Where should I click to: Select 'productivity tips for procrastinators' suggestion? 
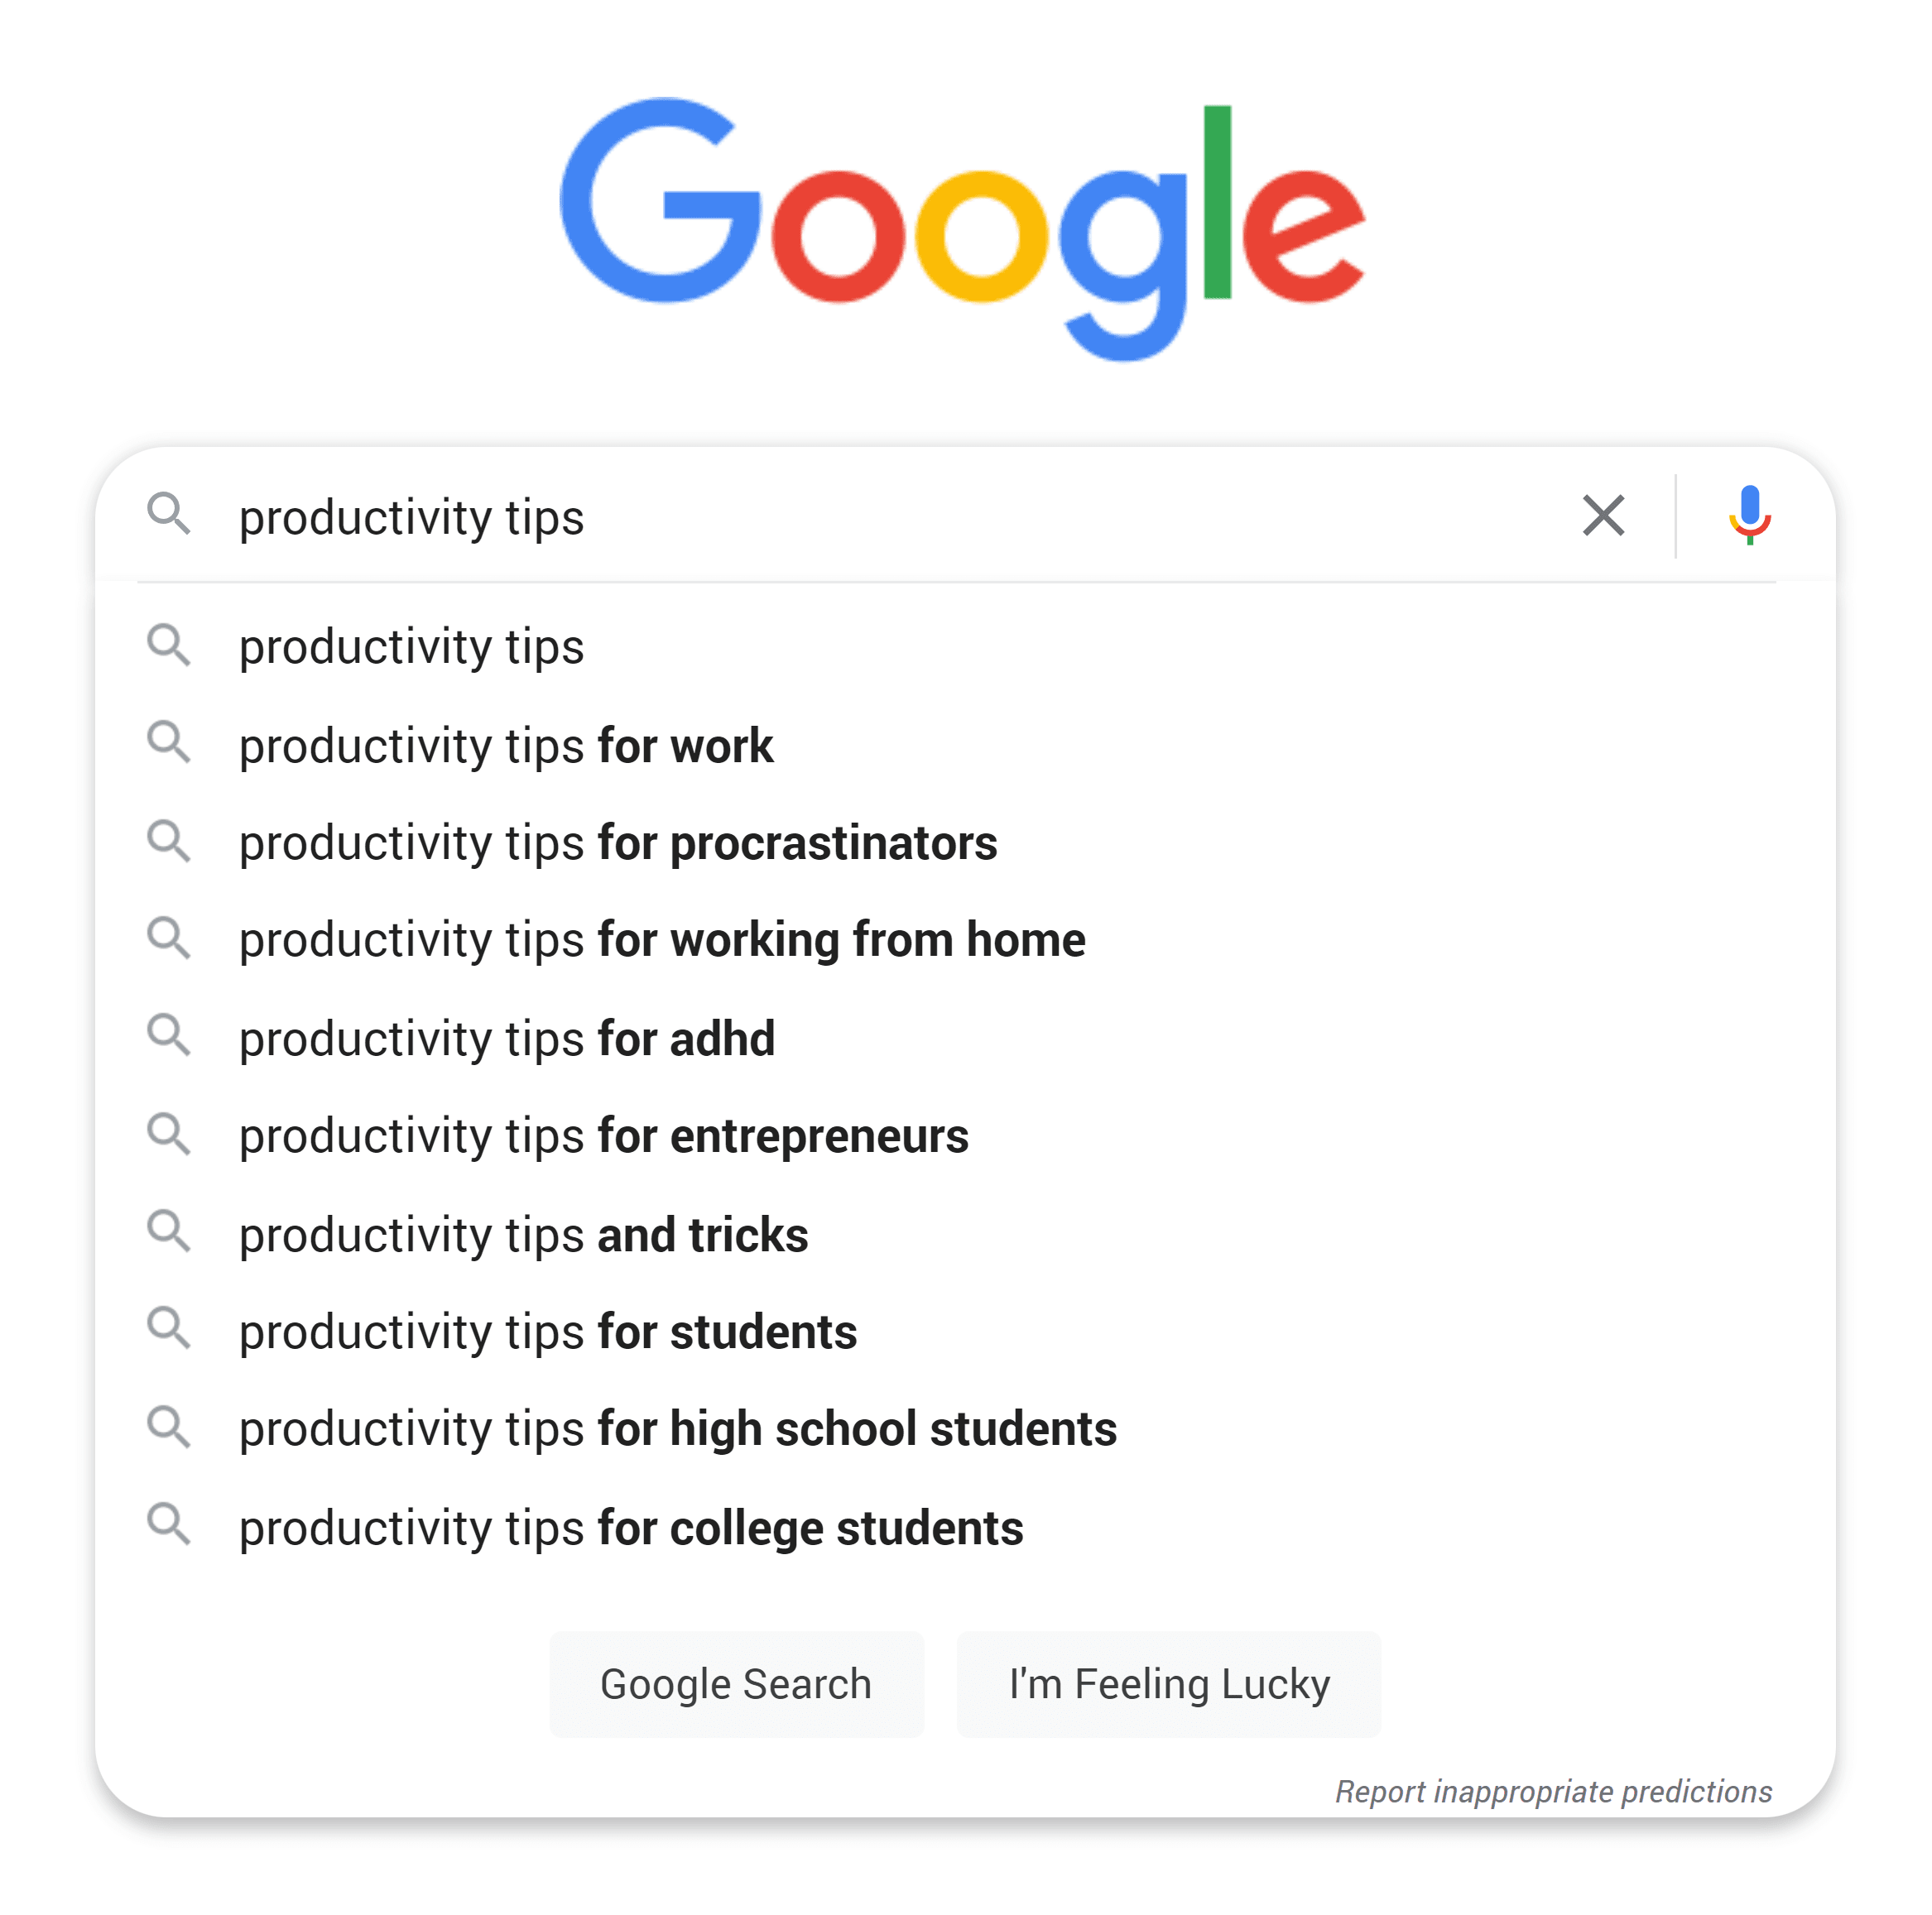(x=965, y=842)
